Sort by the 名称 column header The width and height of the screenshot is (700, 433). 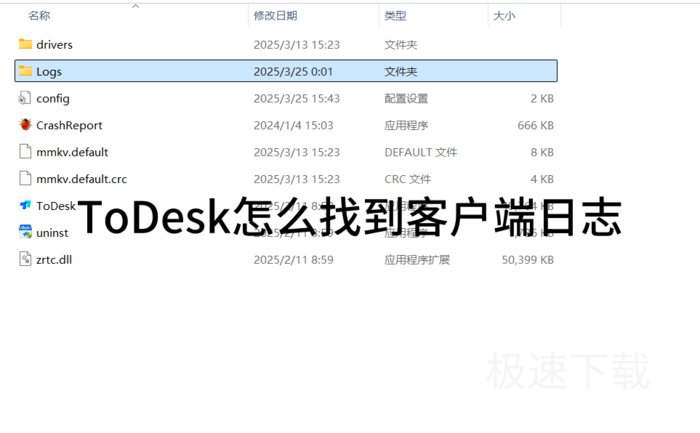39,16
